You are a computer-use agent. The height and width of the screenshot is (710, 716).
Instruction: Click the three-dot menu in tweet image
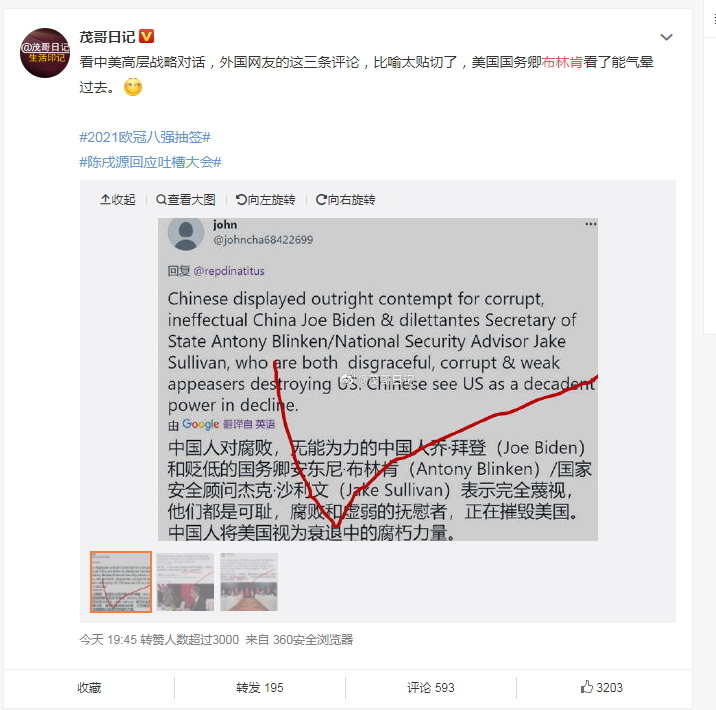590,224
